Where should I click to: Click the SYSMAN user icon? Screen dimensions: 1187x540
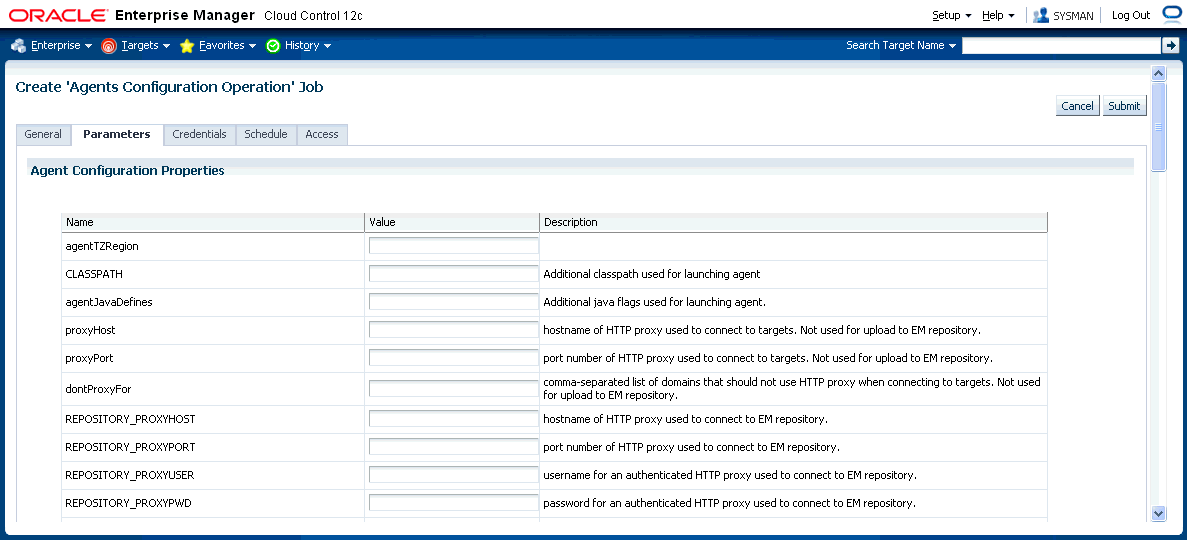coord(1041,15)
